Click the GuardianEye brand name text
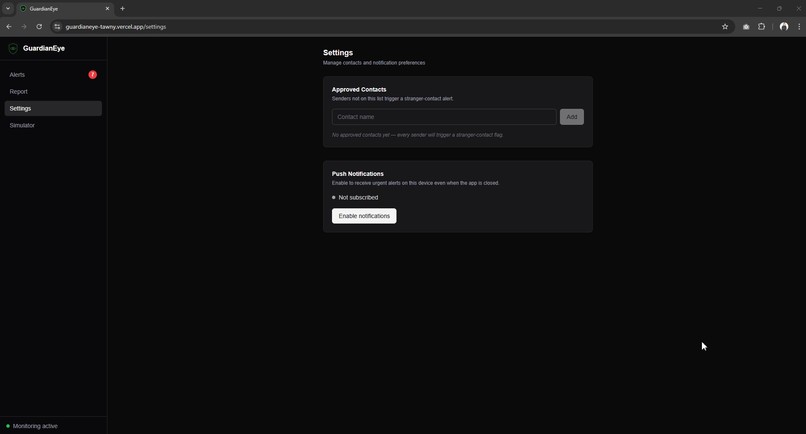The image size is (806, 434). pyautogui.click(x=44, y=48)
